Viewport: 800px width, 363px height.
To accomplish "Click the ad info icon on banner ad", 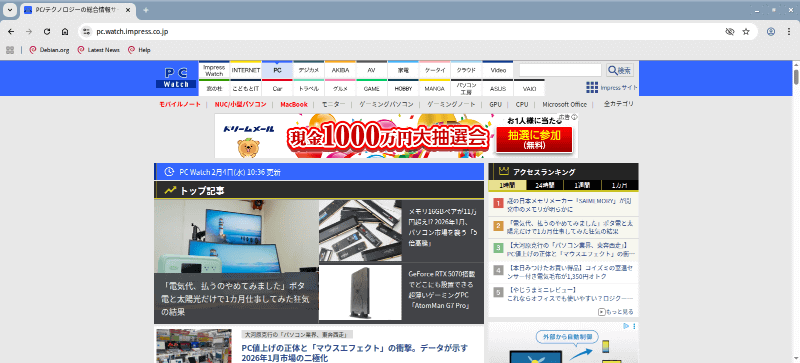I will coord(574,117).
